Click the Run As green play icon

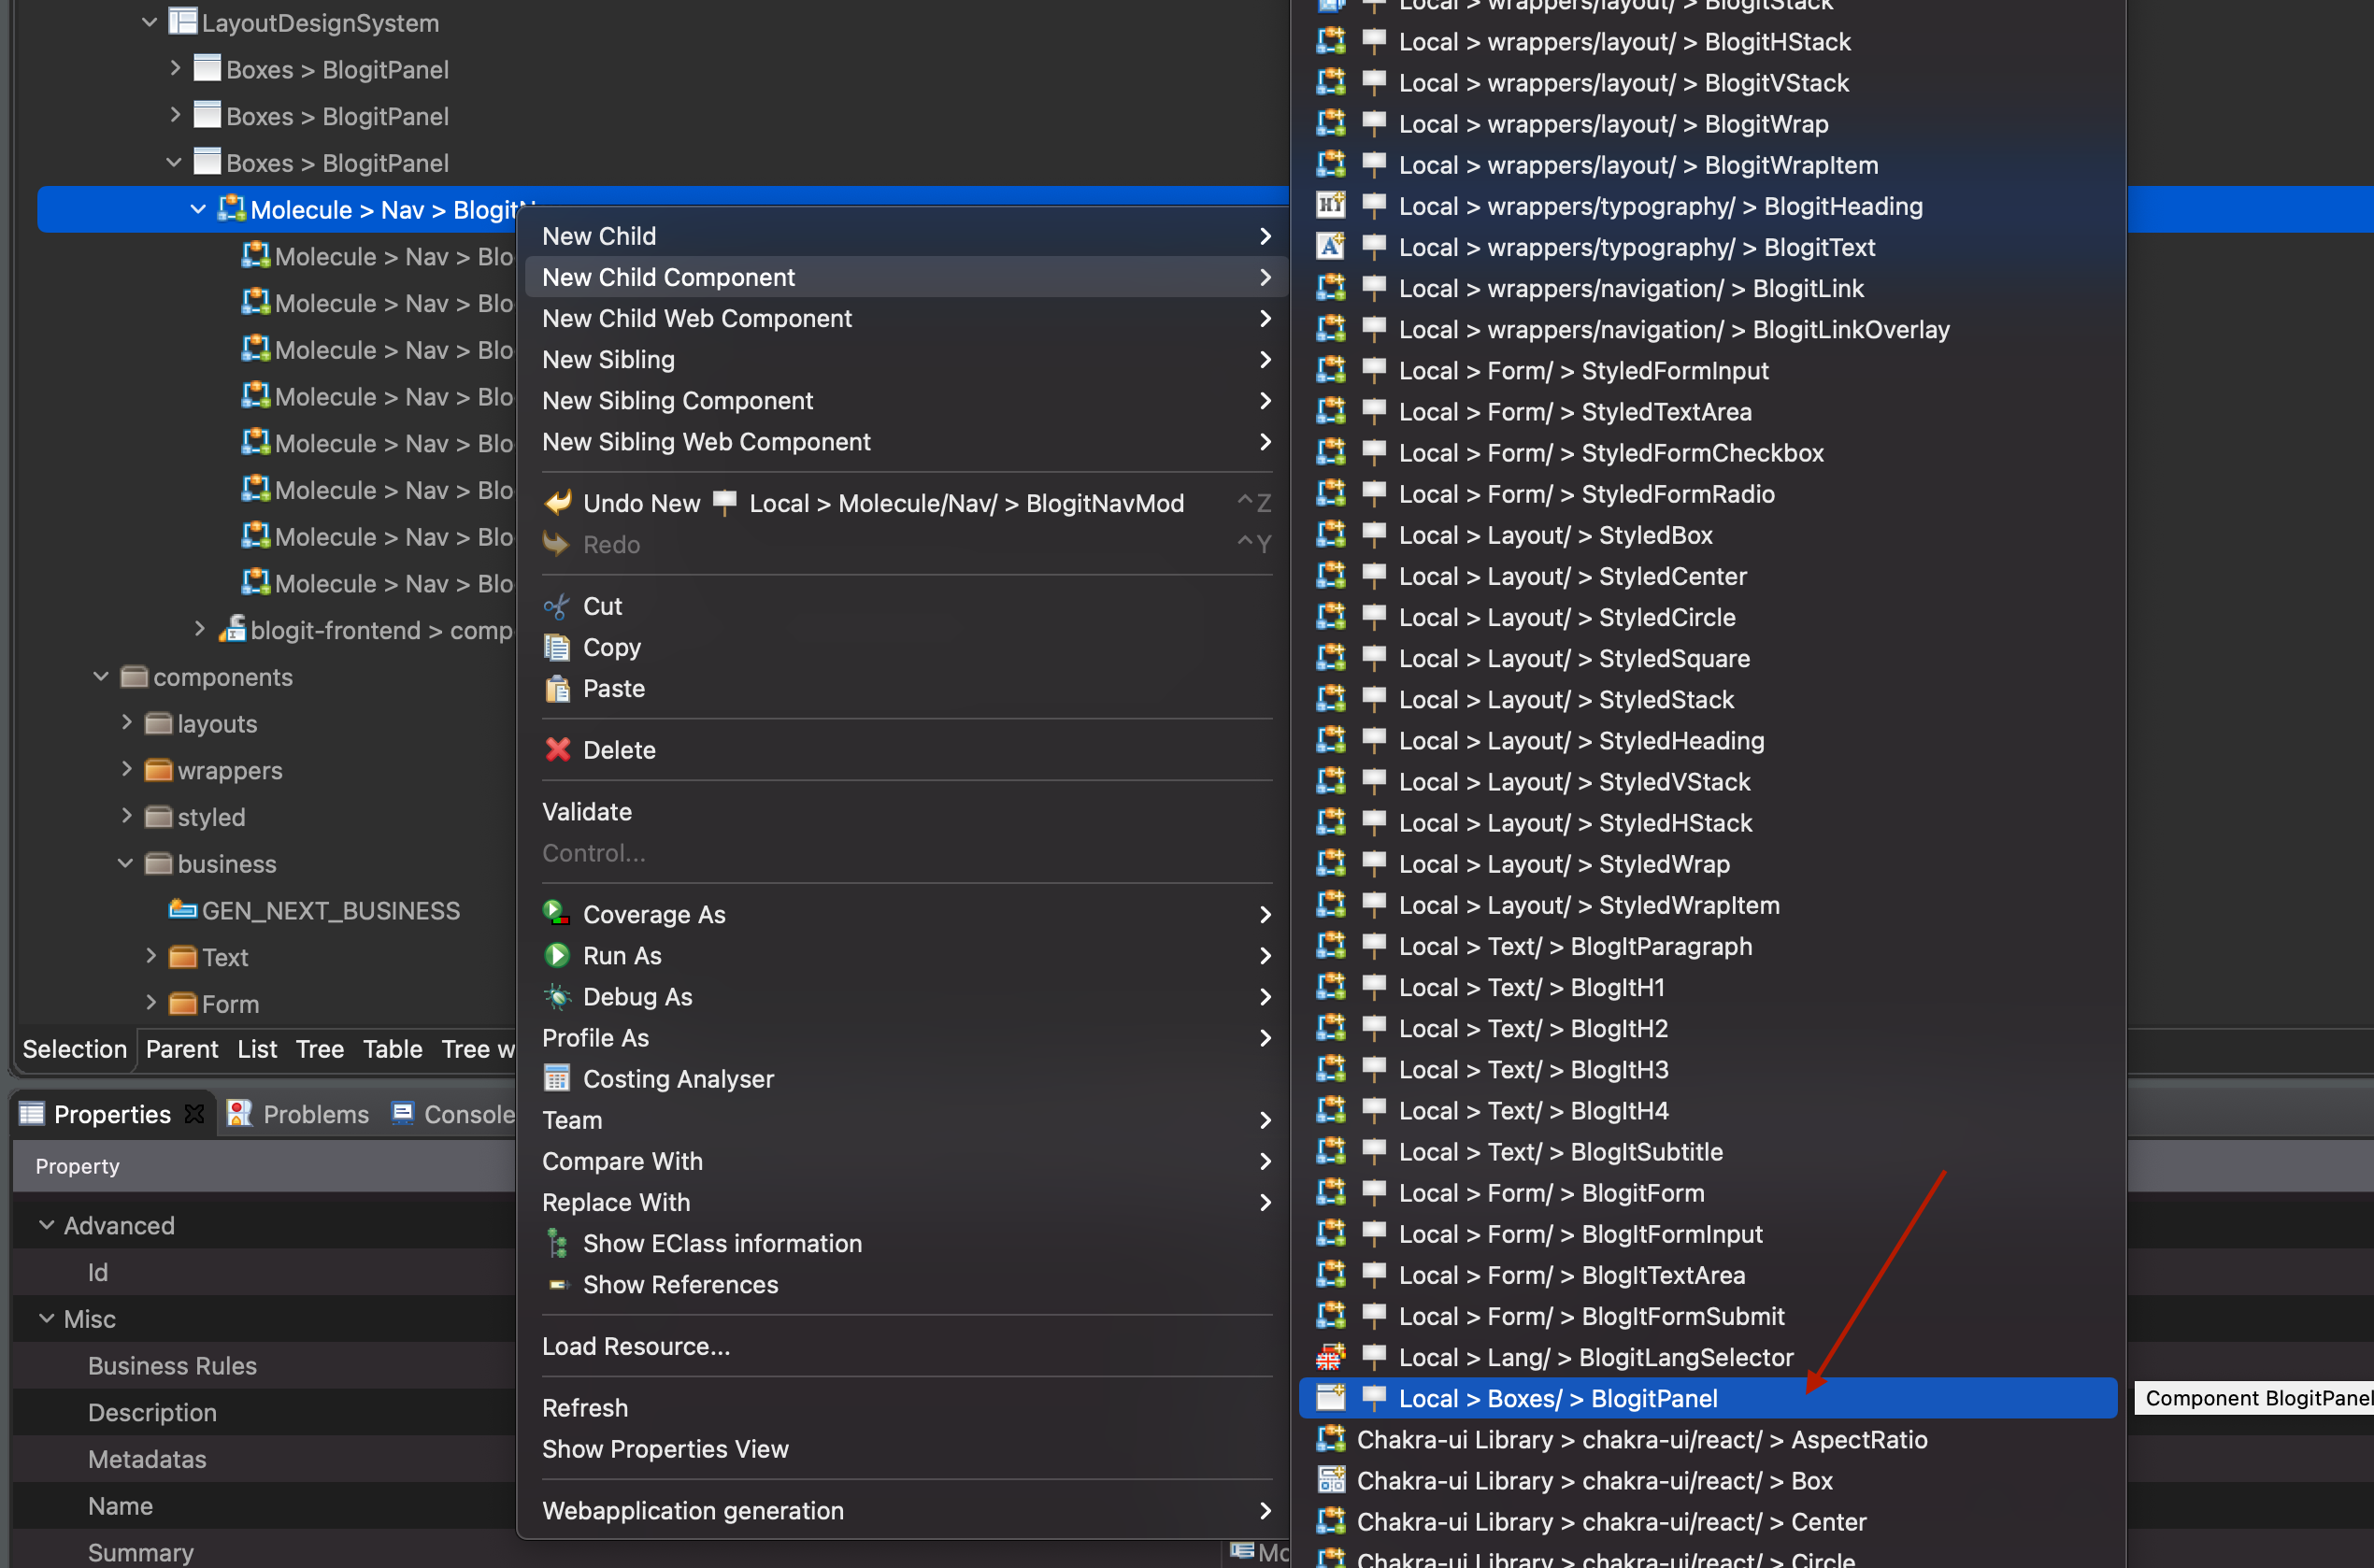click(x=557, y=956)
